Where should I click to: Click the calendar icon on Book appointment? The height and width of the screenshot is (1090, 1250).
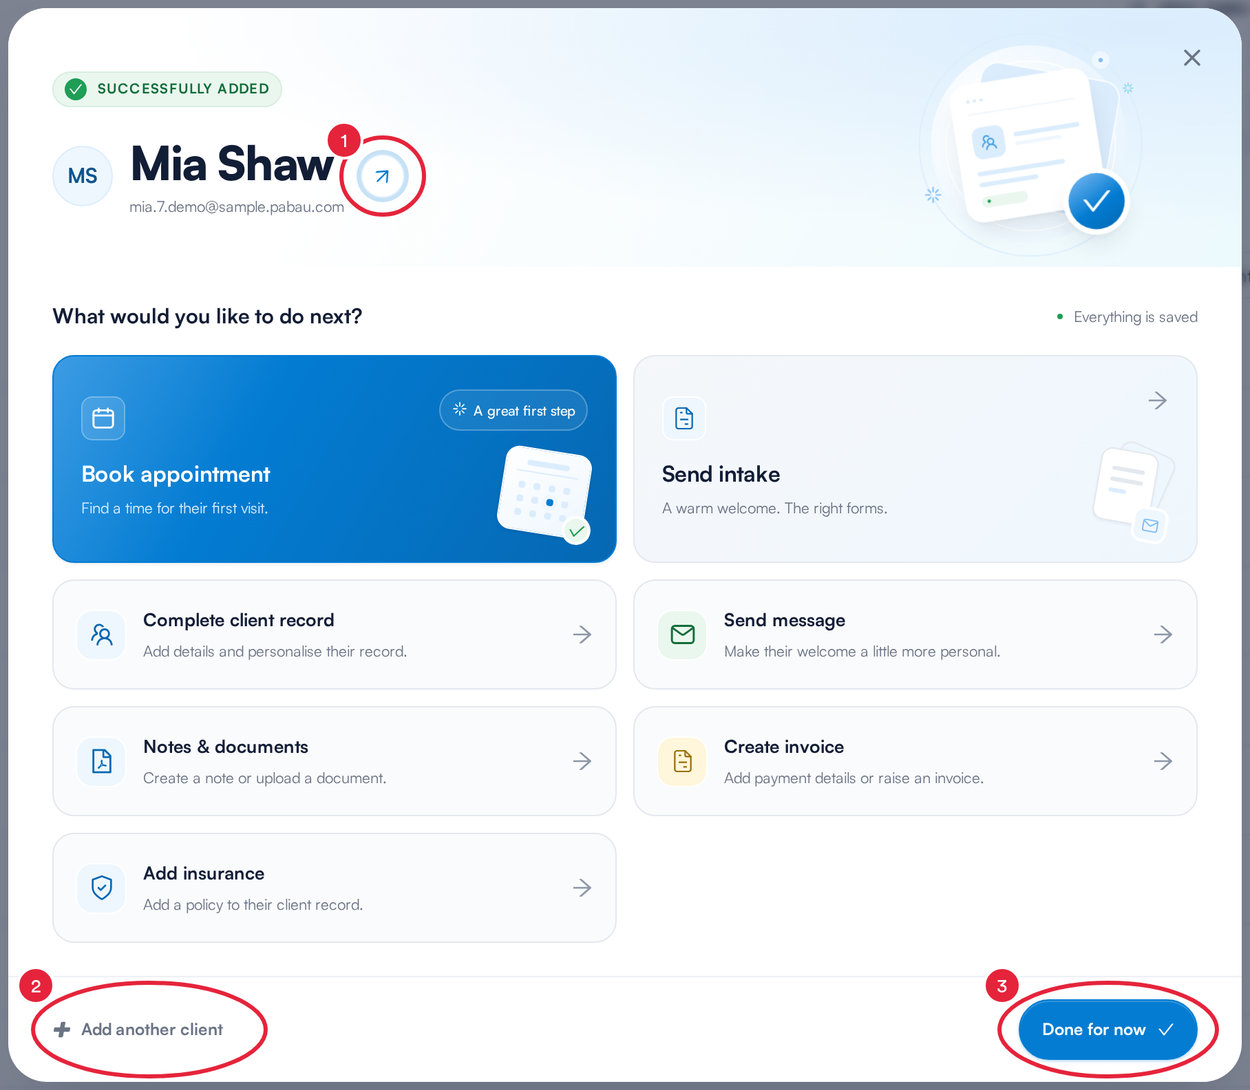103,418
